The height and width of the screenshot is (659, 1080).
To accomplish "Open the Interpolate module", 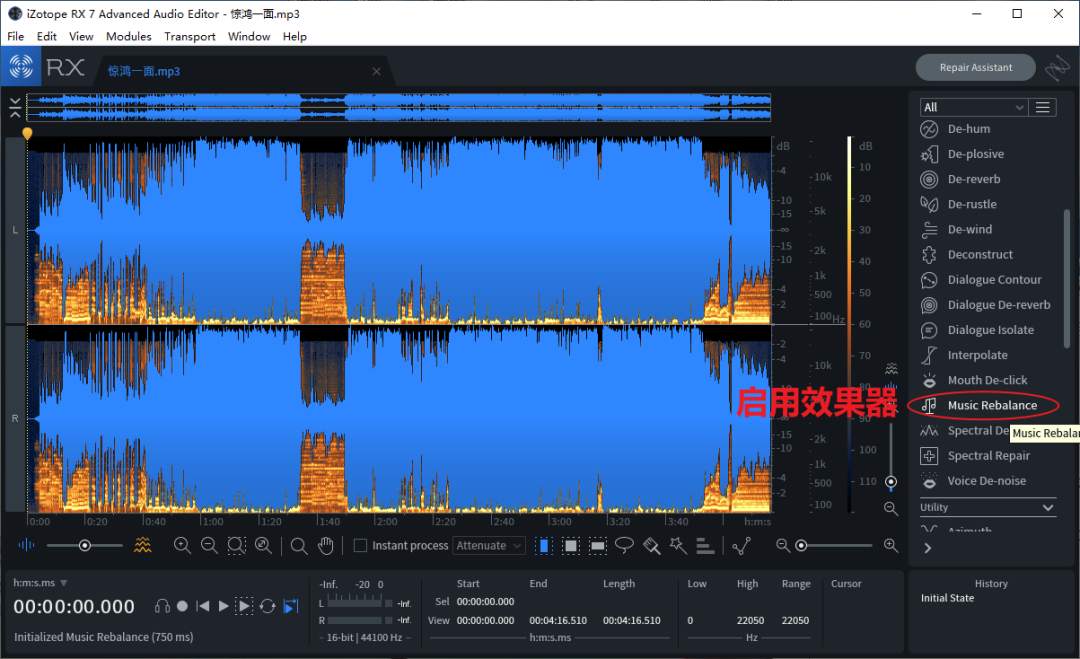I will point(986,355).
